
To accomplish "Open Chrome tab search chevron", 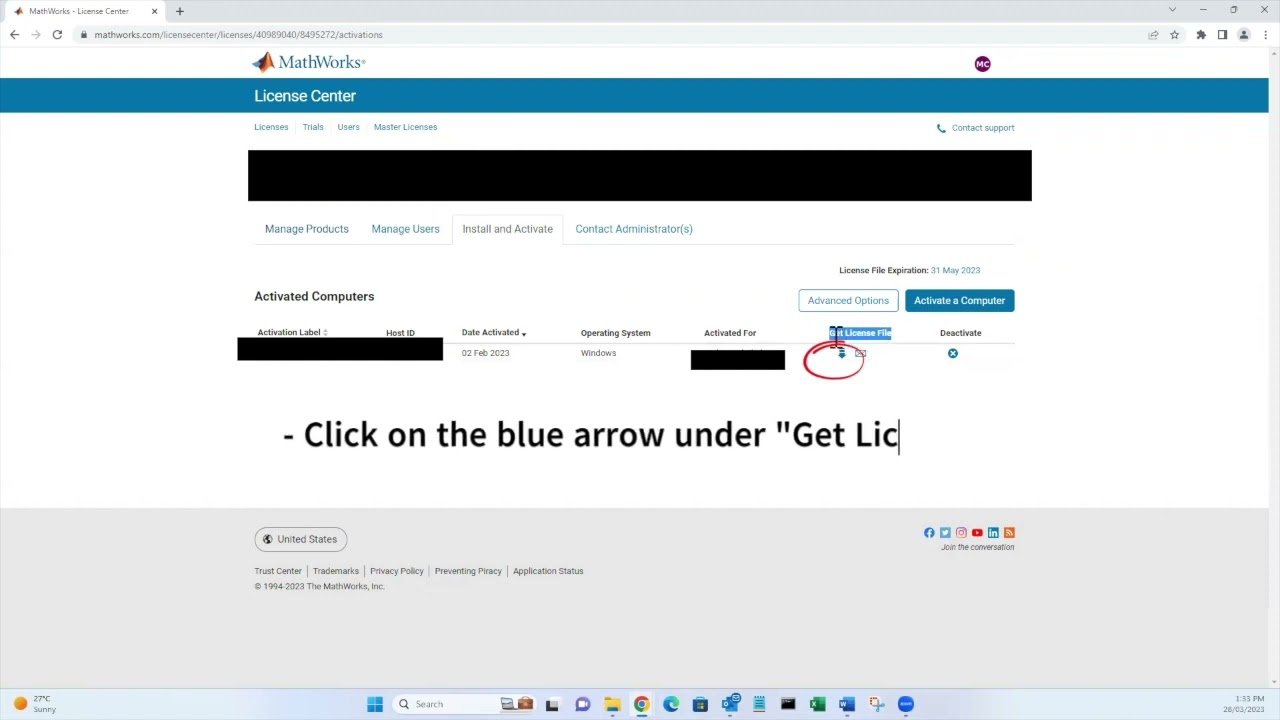I will click(x=1172, y=10).
